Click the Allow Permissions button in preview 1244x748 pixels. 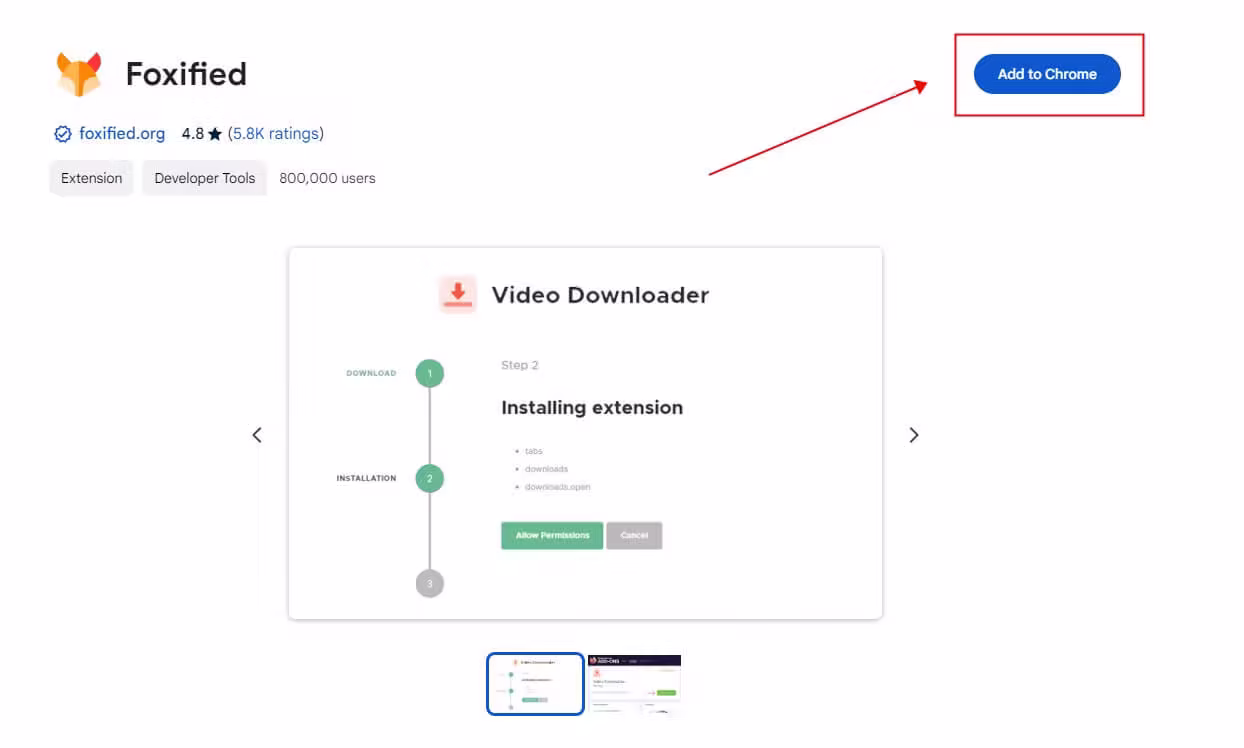[552, 535]
